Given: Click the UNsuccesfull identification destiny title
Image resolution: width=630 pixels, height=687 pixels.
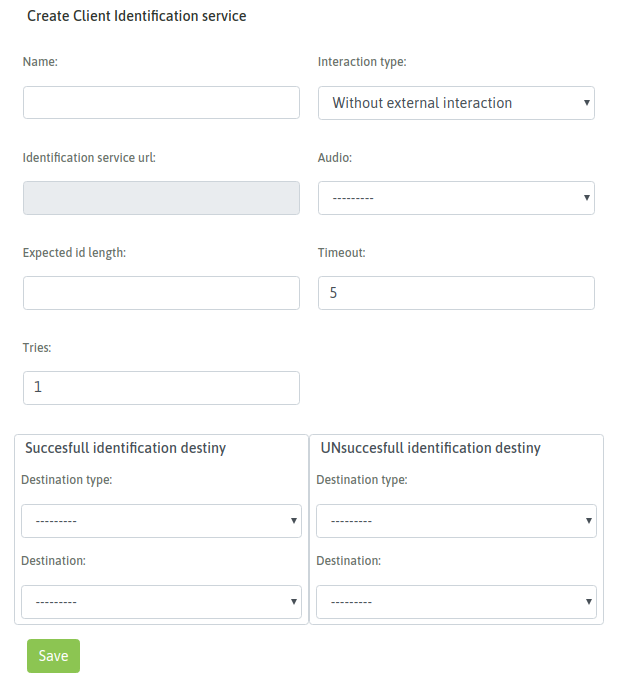Looking at the screenshot, I should click(x=431, y=448).
